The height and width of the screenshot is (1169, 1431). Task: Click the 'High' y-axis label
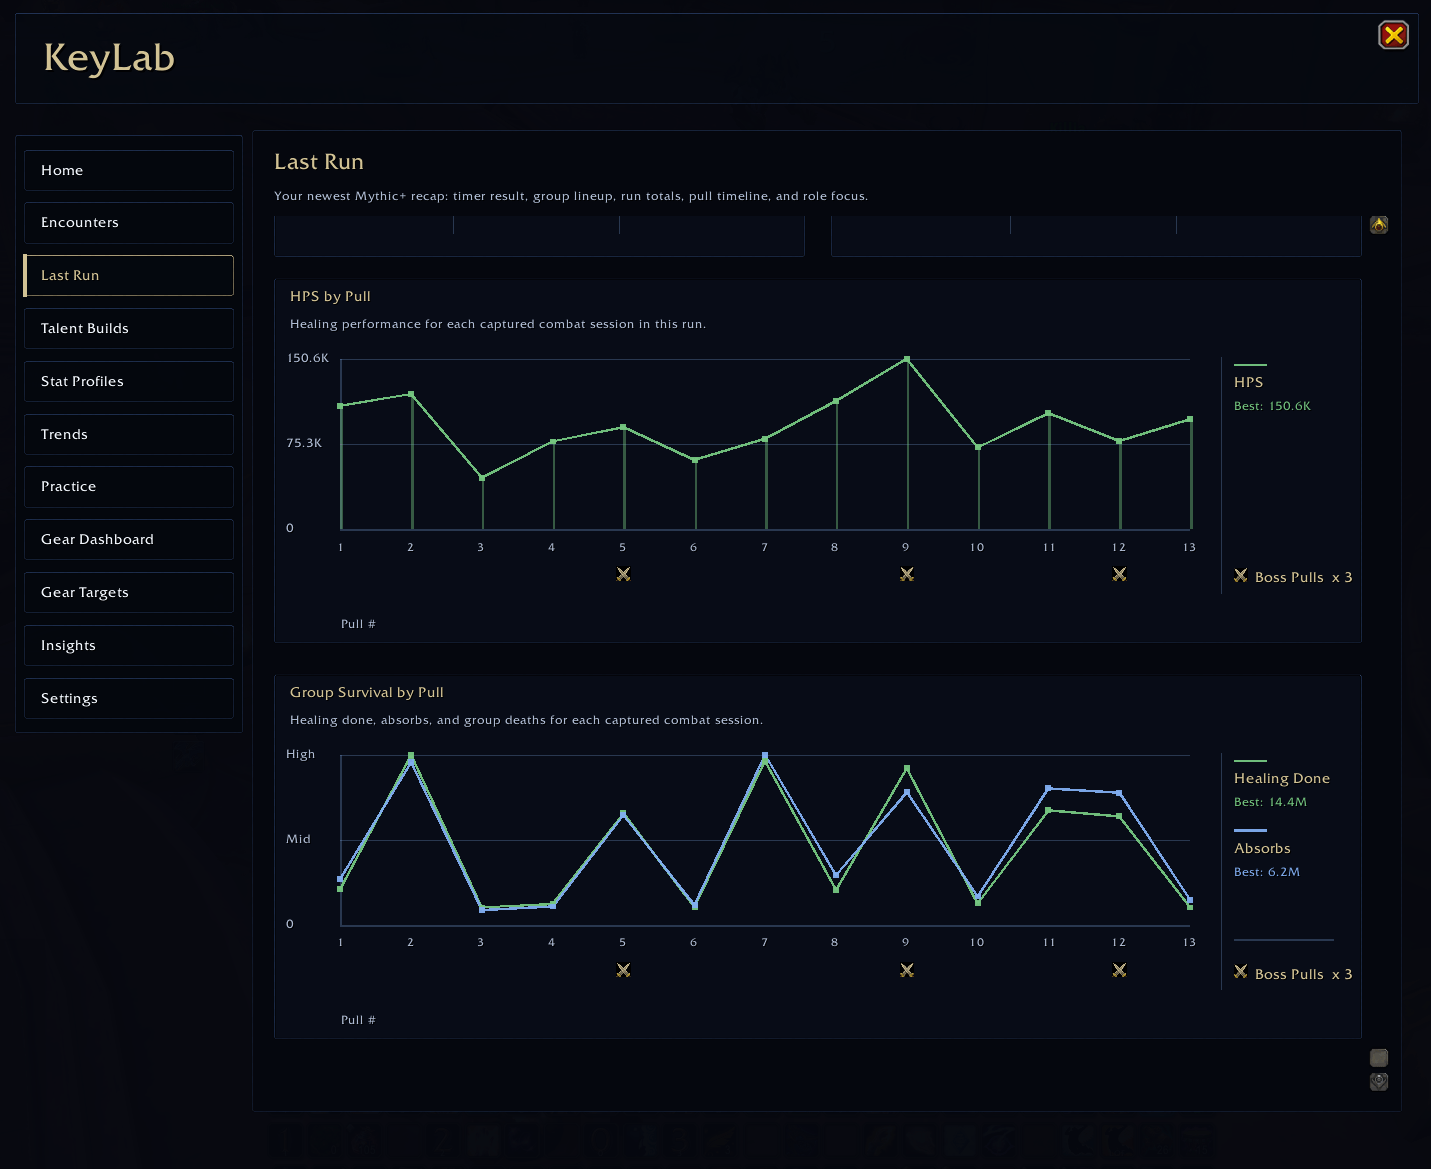coord(300,754)
